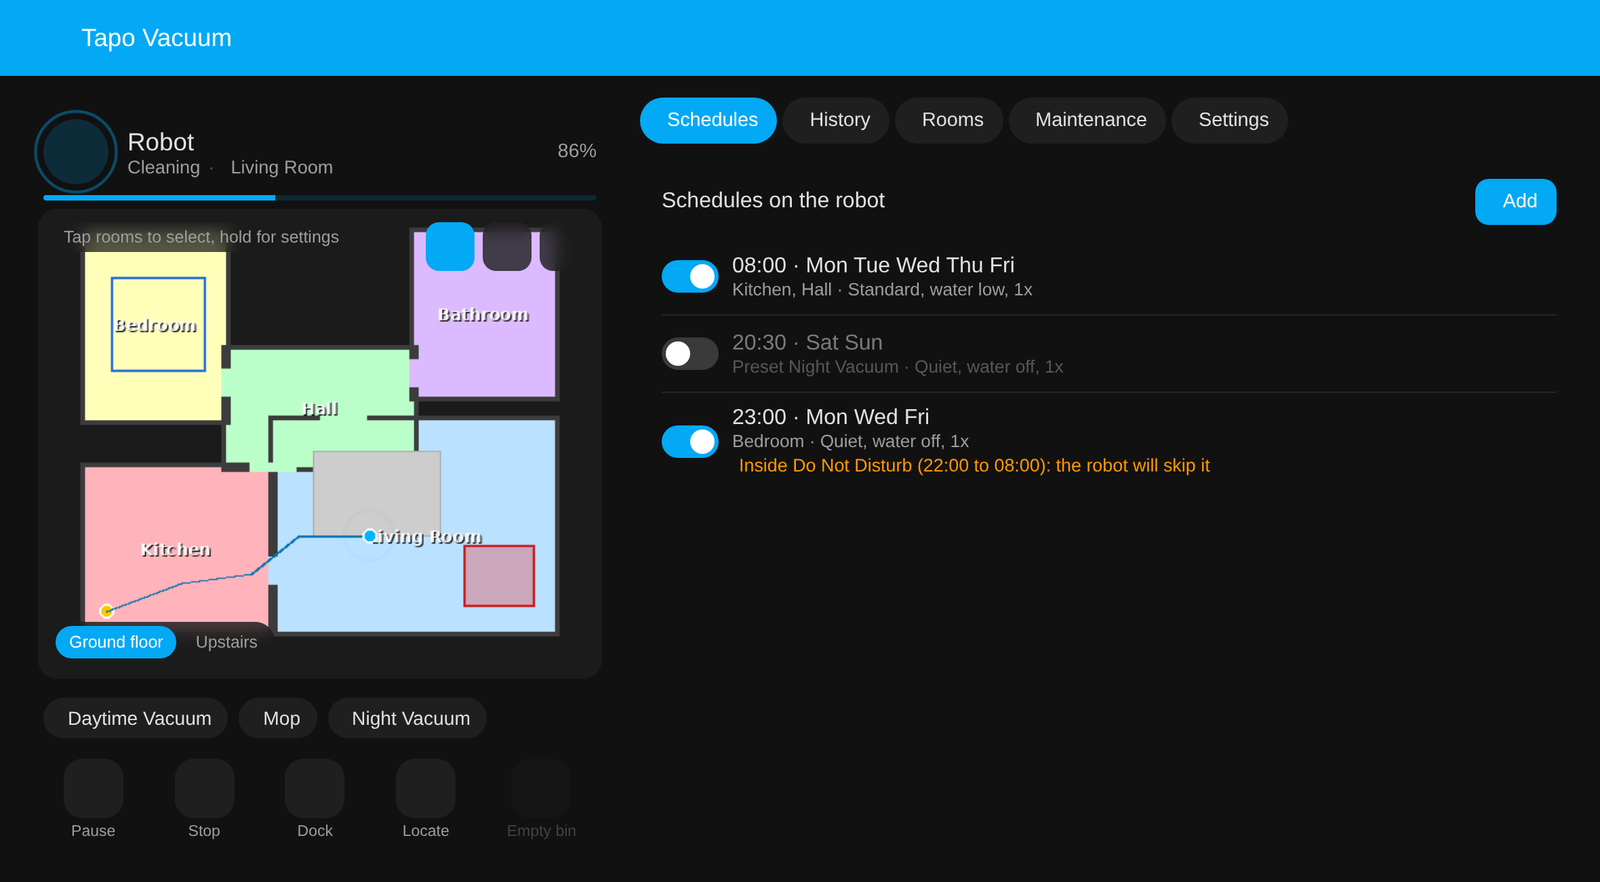Click the 'Tapo Vacuum' app title
The height and width of the screenshot is (882, 1600).
(x=156, y=38)
